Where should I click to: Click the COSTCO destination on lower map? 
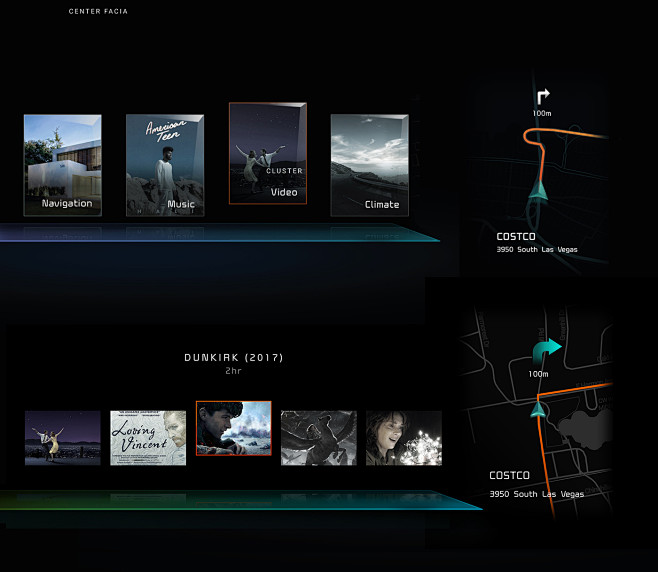click(x=509, y=475)
